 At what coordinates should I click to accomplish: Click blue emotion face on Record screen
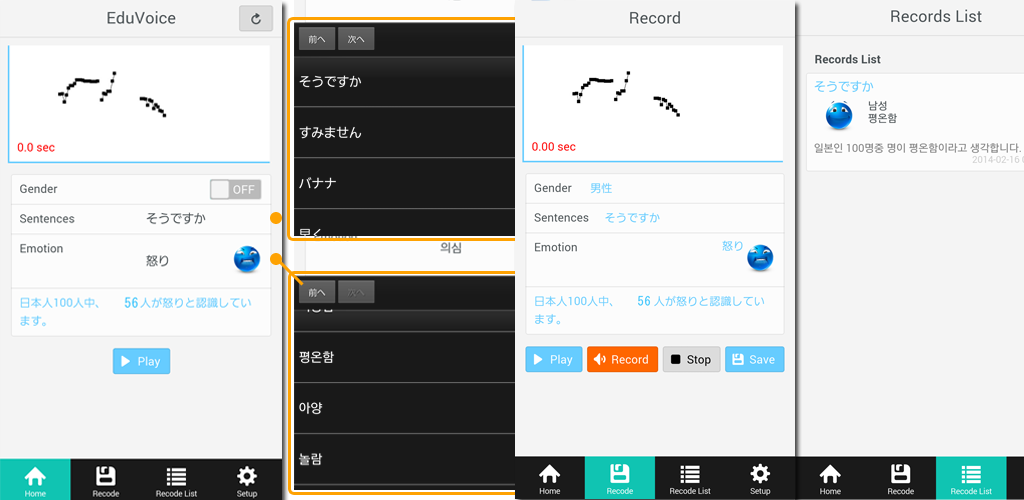760,257
